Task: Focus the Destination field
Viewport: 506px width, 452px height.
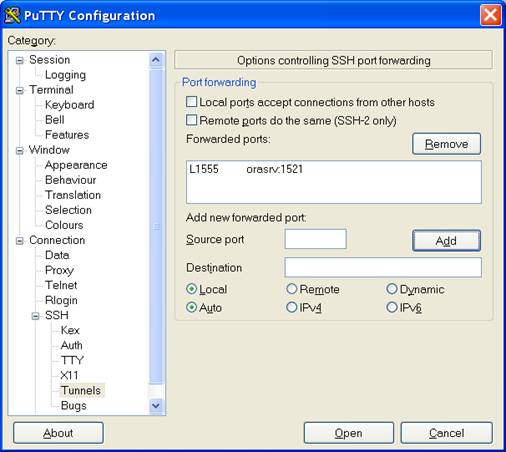Action: click(383, 267)
